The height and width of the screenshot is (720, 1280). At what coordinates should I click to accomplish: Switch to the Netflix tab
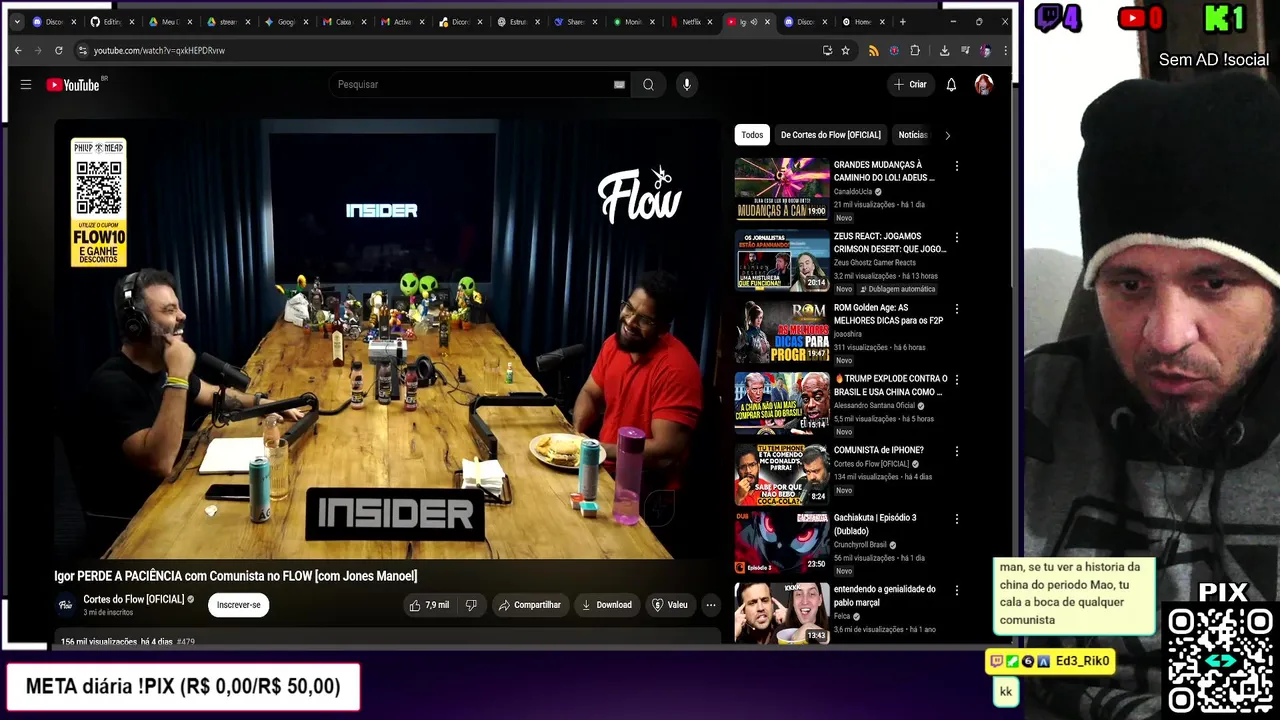pyautogui.click(x=691, y=21)
